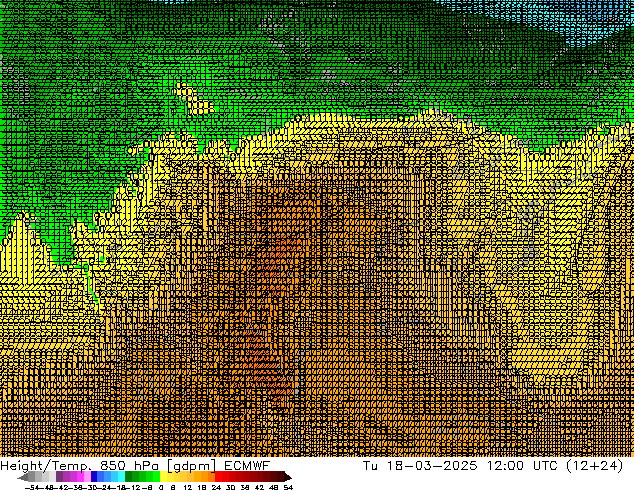Click the "Height/Temp. 850 hPa" title text
This screenshot has width=634, height=490.
(x=79, y=466)
